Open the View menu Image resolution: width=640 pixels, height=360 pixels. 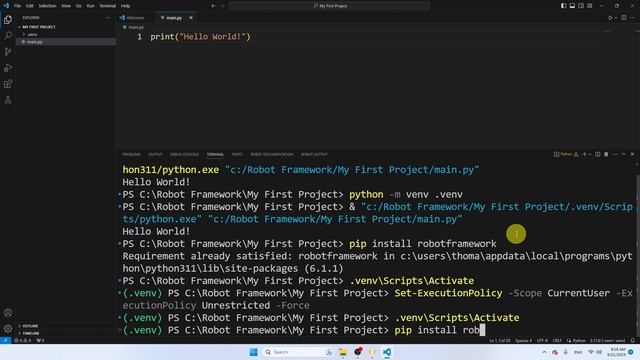coord(66,6)
